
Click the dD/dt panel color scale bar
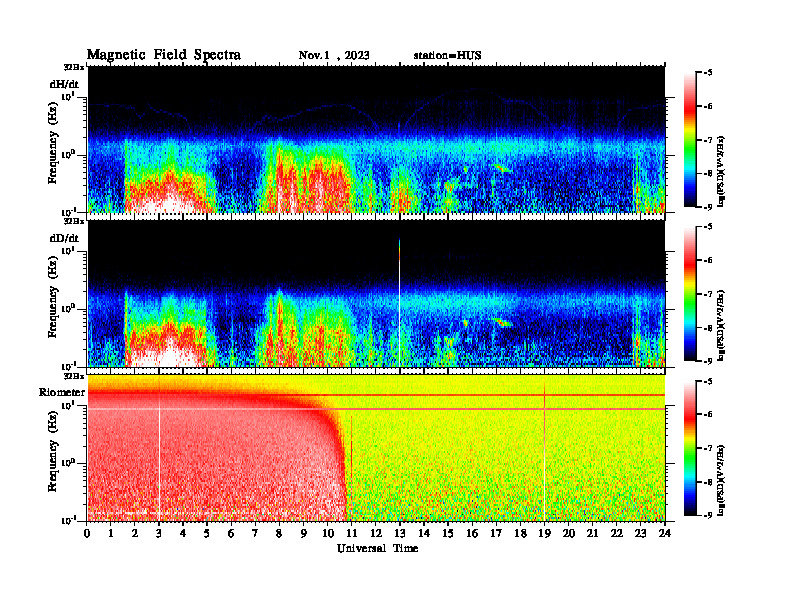coord(690,293)
